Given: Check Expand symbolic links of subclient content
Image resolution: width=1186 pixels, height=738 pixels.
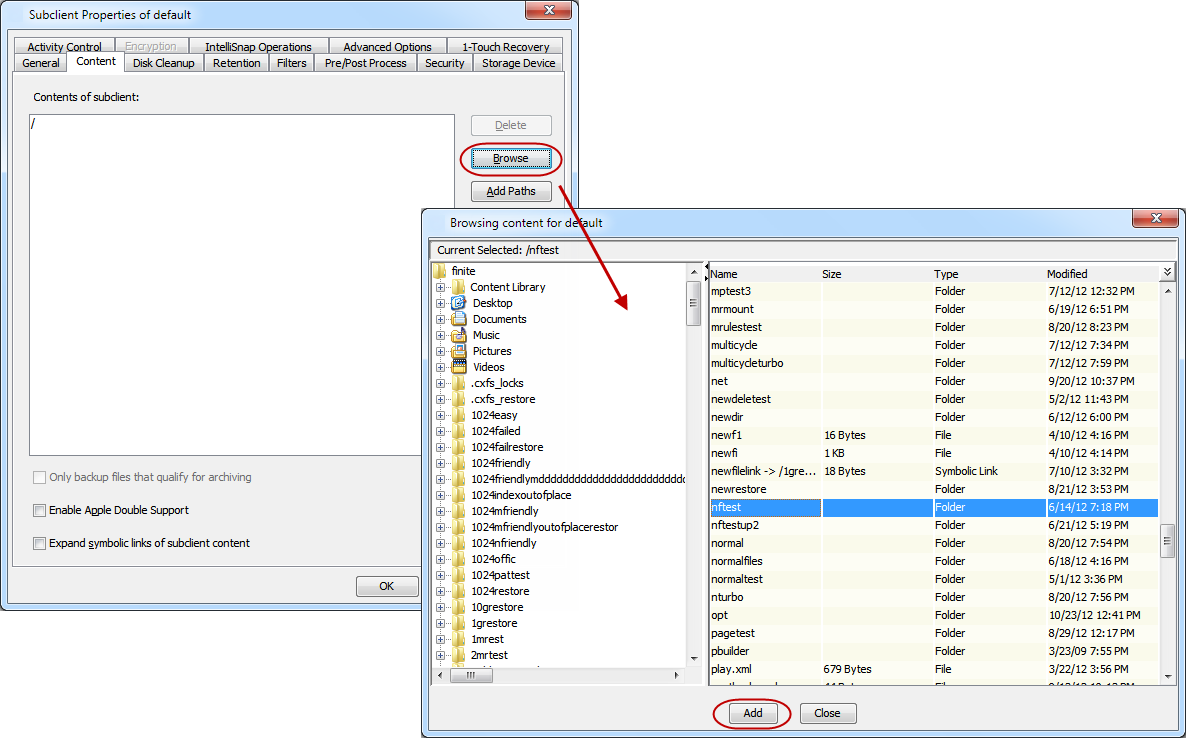Looking at the screenshot, I should click(40, 544).
